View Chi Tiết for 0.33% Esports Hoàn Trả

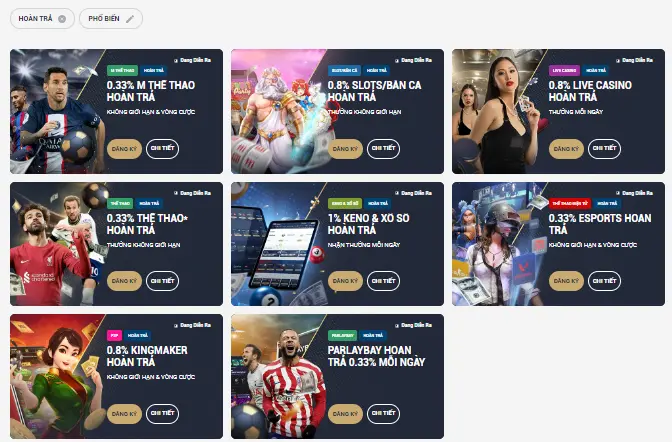coord(604,281)
